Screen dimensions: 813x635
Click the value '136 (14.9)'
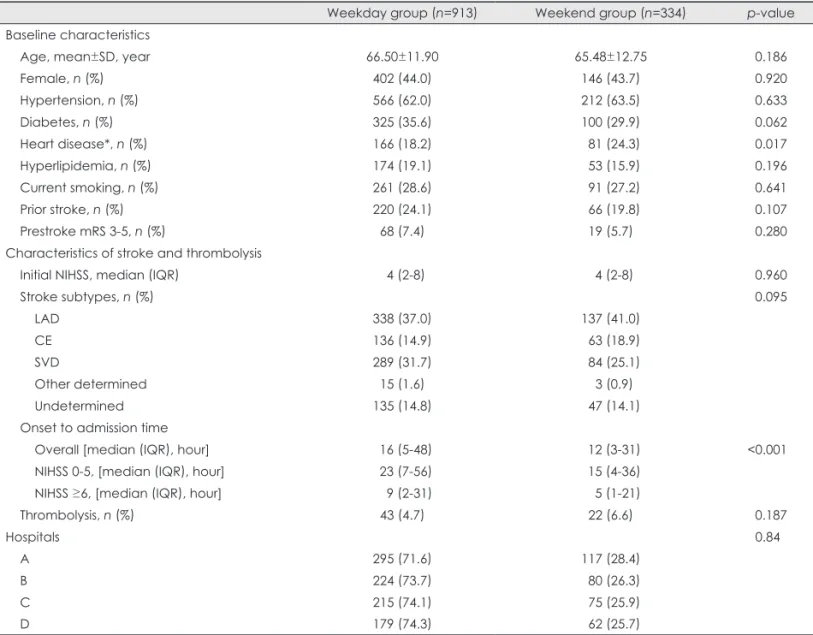(402, 340)
